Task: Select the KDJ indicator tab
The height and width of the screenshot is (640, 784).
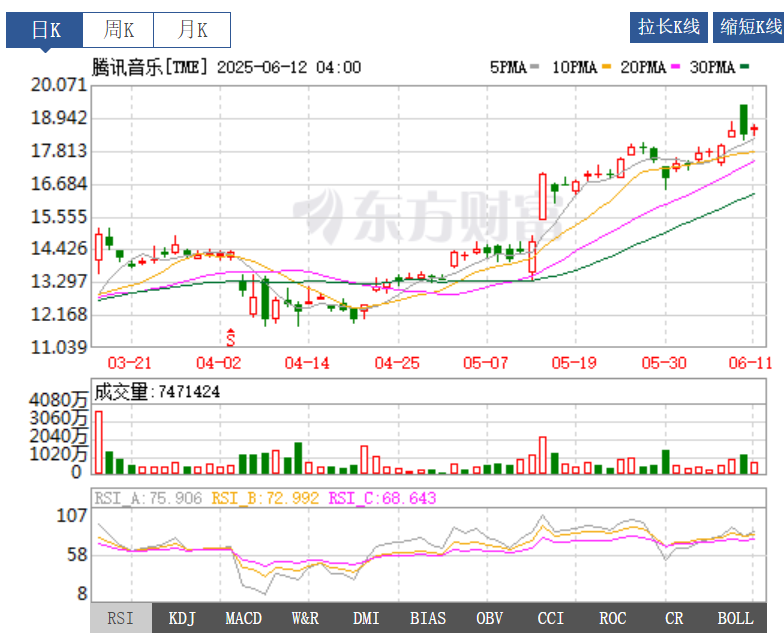Action: (x=182, y=618)
